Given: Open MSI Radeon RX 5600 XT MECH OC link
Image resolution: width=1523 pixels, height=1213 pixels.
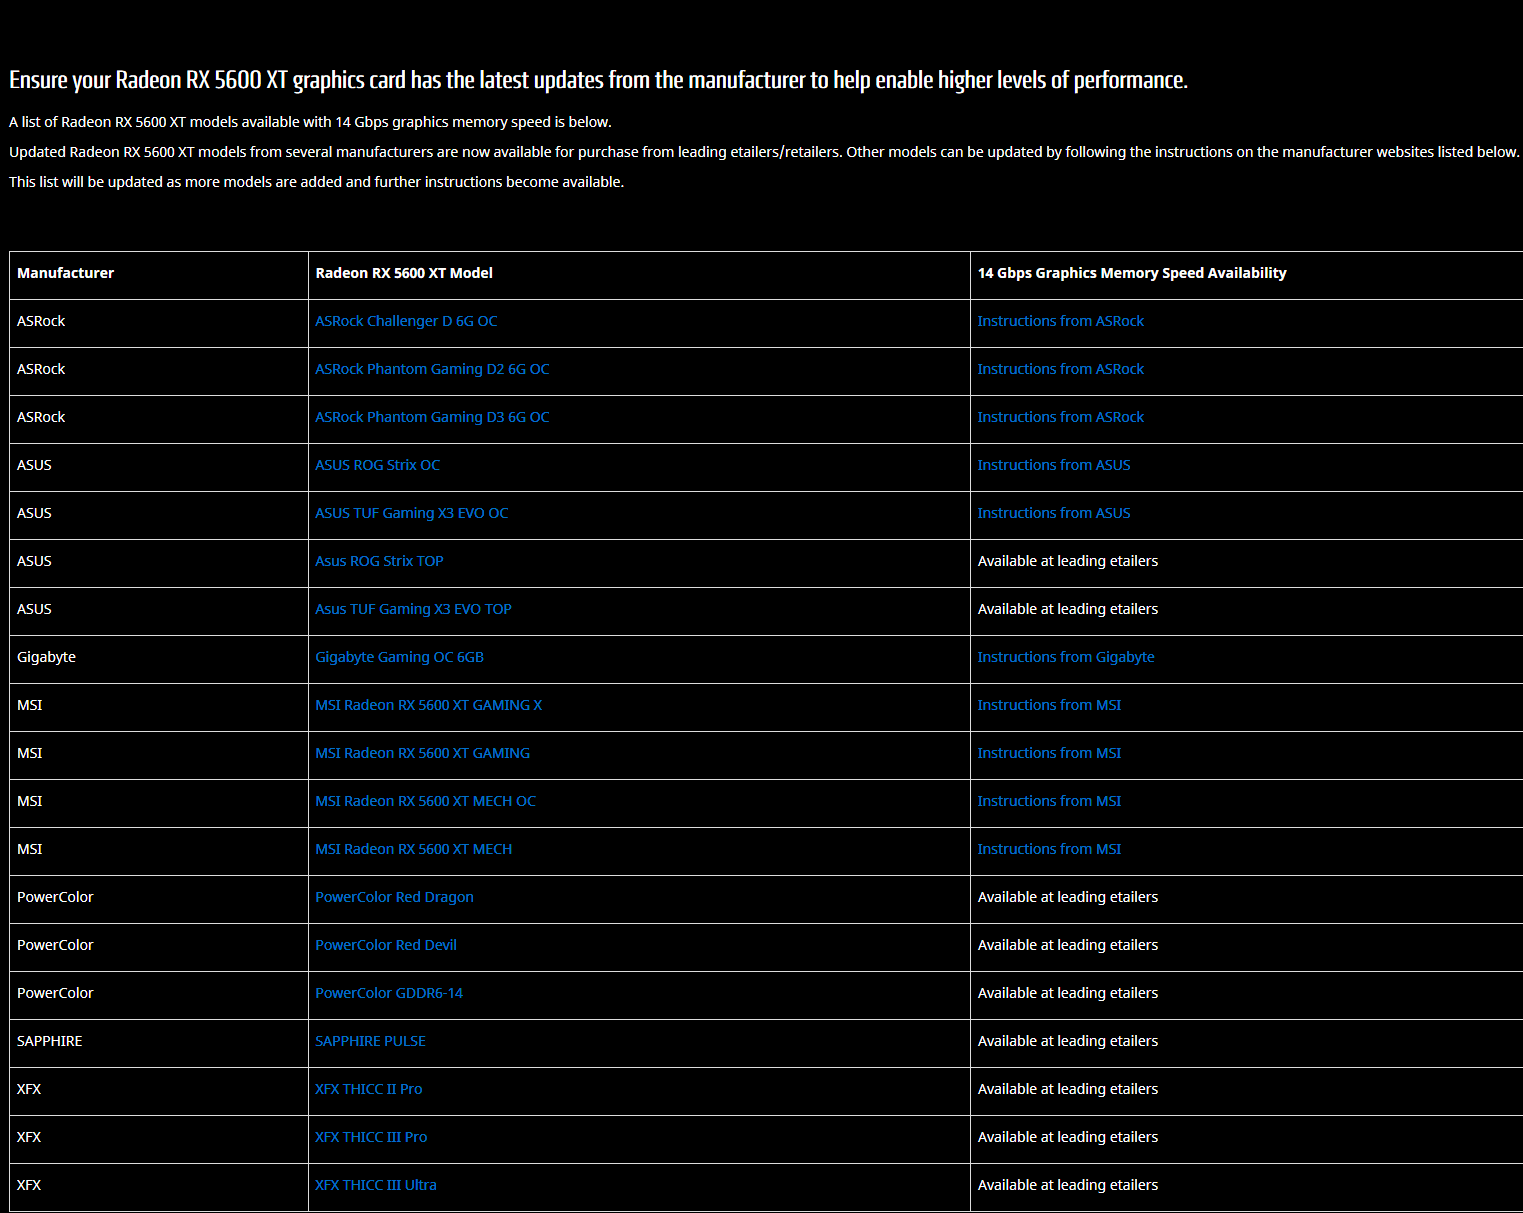Looking at the screenshot, I should pos(425,801).
